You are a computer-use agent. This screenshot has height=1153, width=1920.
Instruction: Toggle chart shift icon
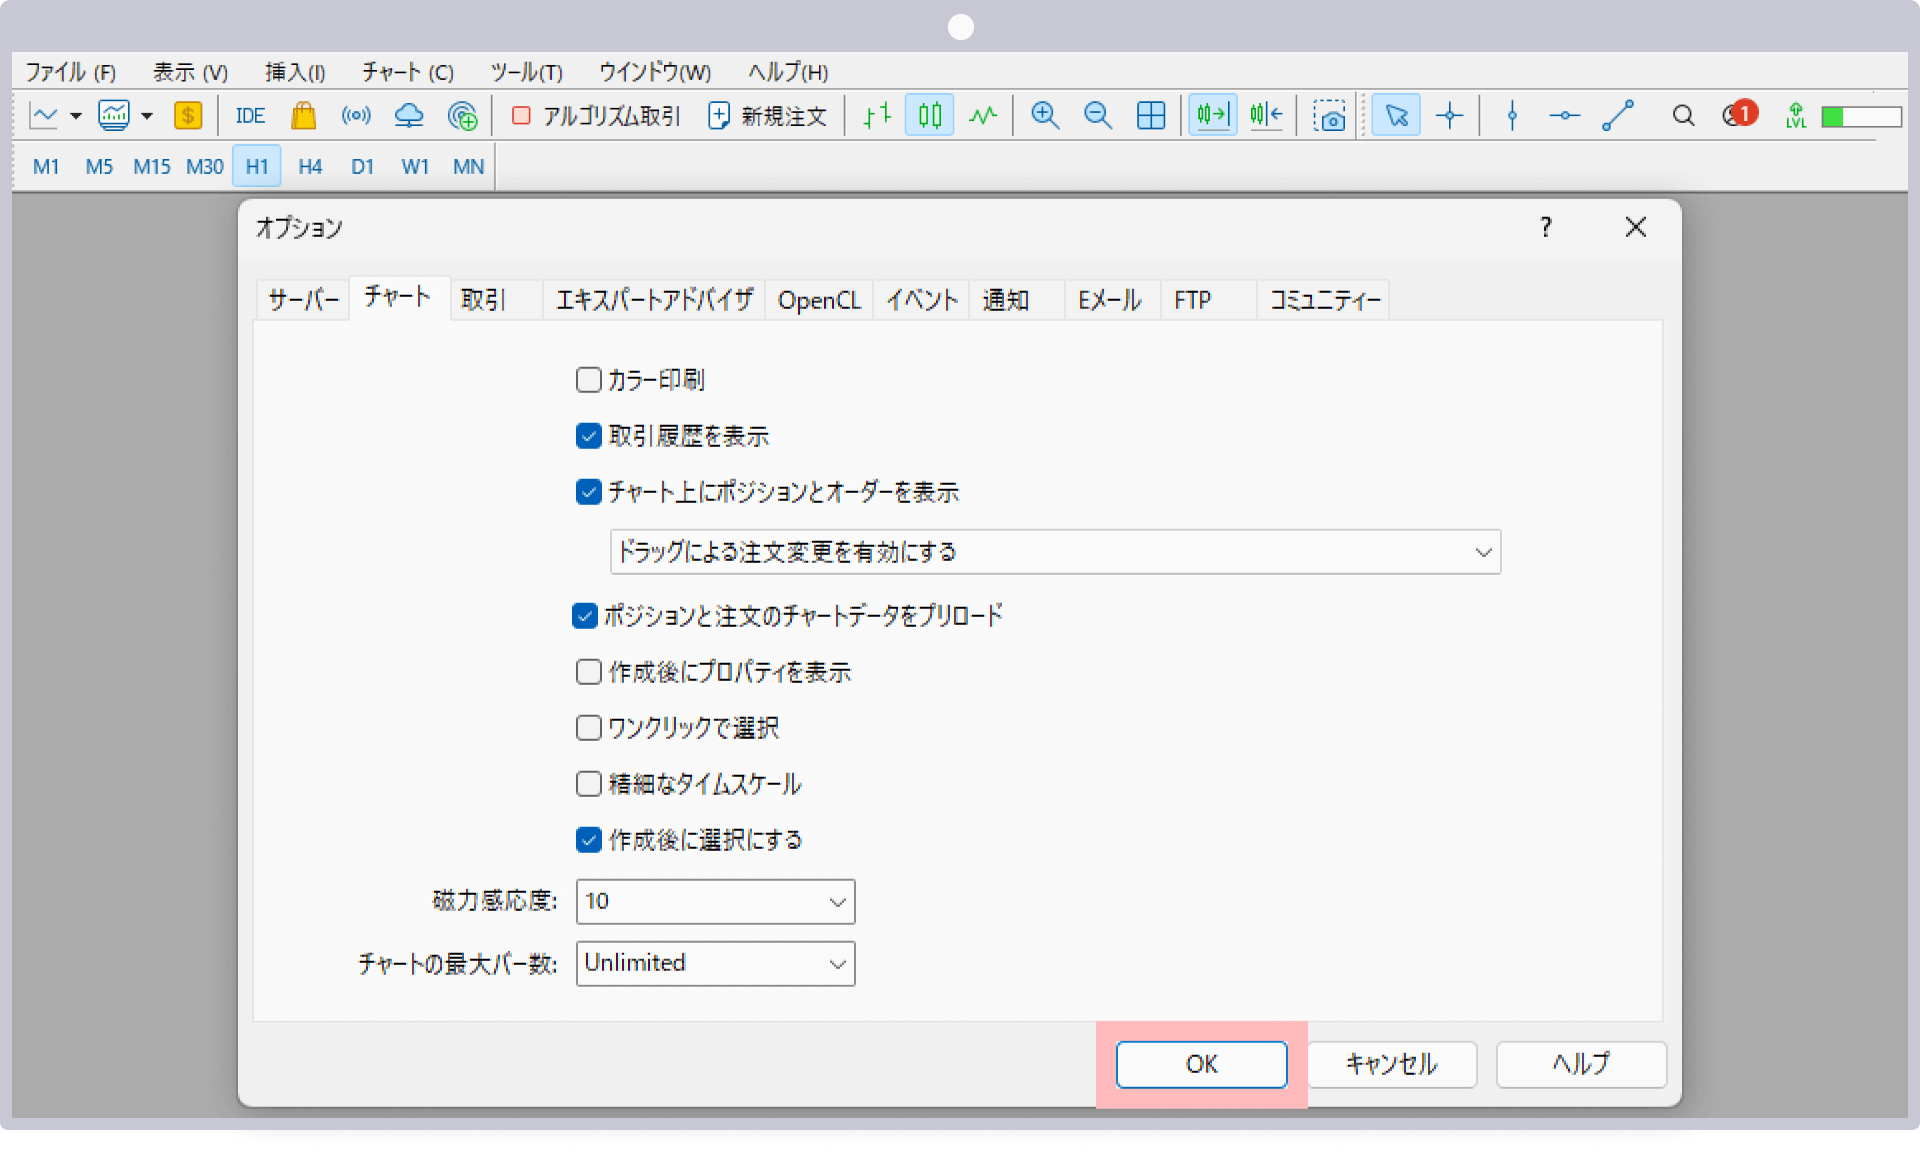tap(1266, 116)
